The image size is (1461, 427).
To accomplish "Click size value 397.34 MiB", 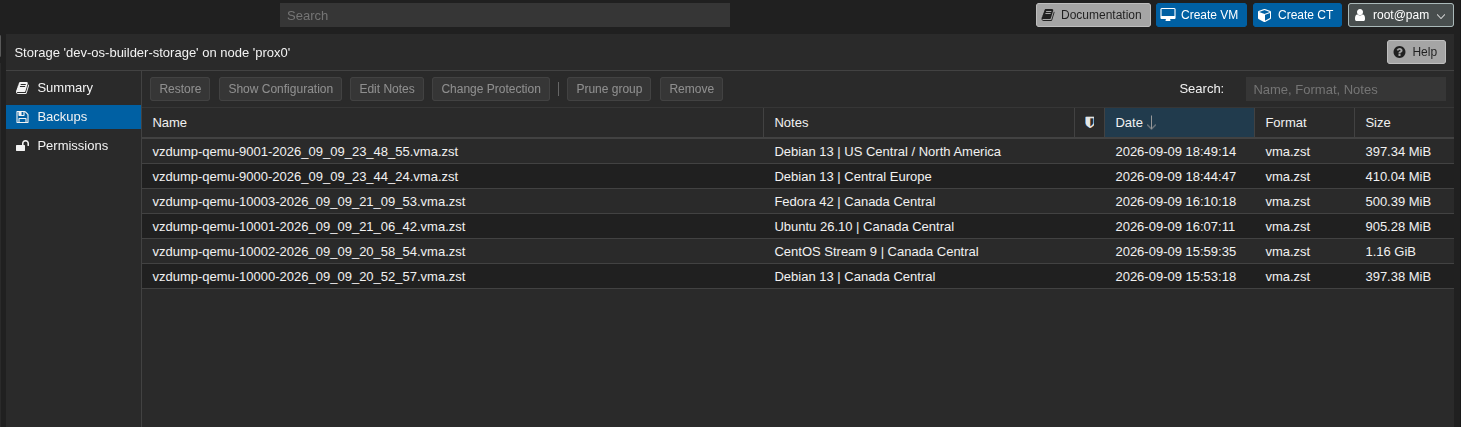I will click(1398, 152).
